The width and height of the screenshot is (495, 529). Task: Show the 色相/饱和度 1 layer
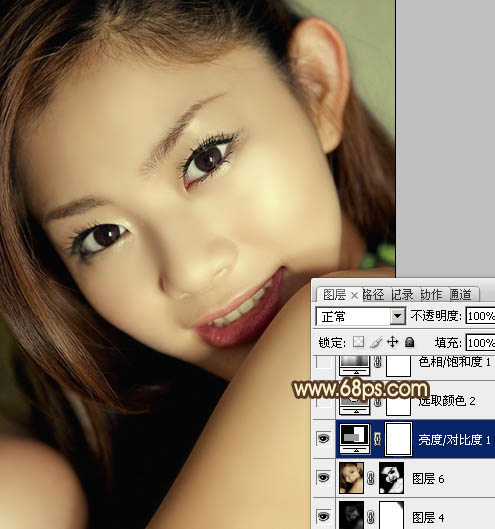[324, 363]
